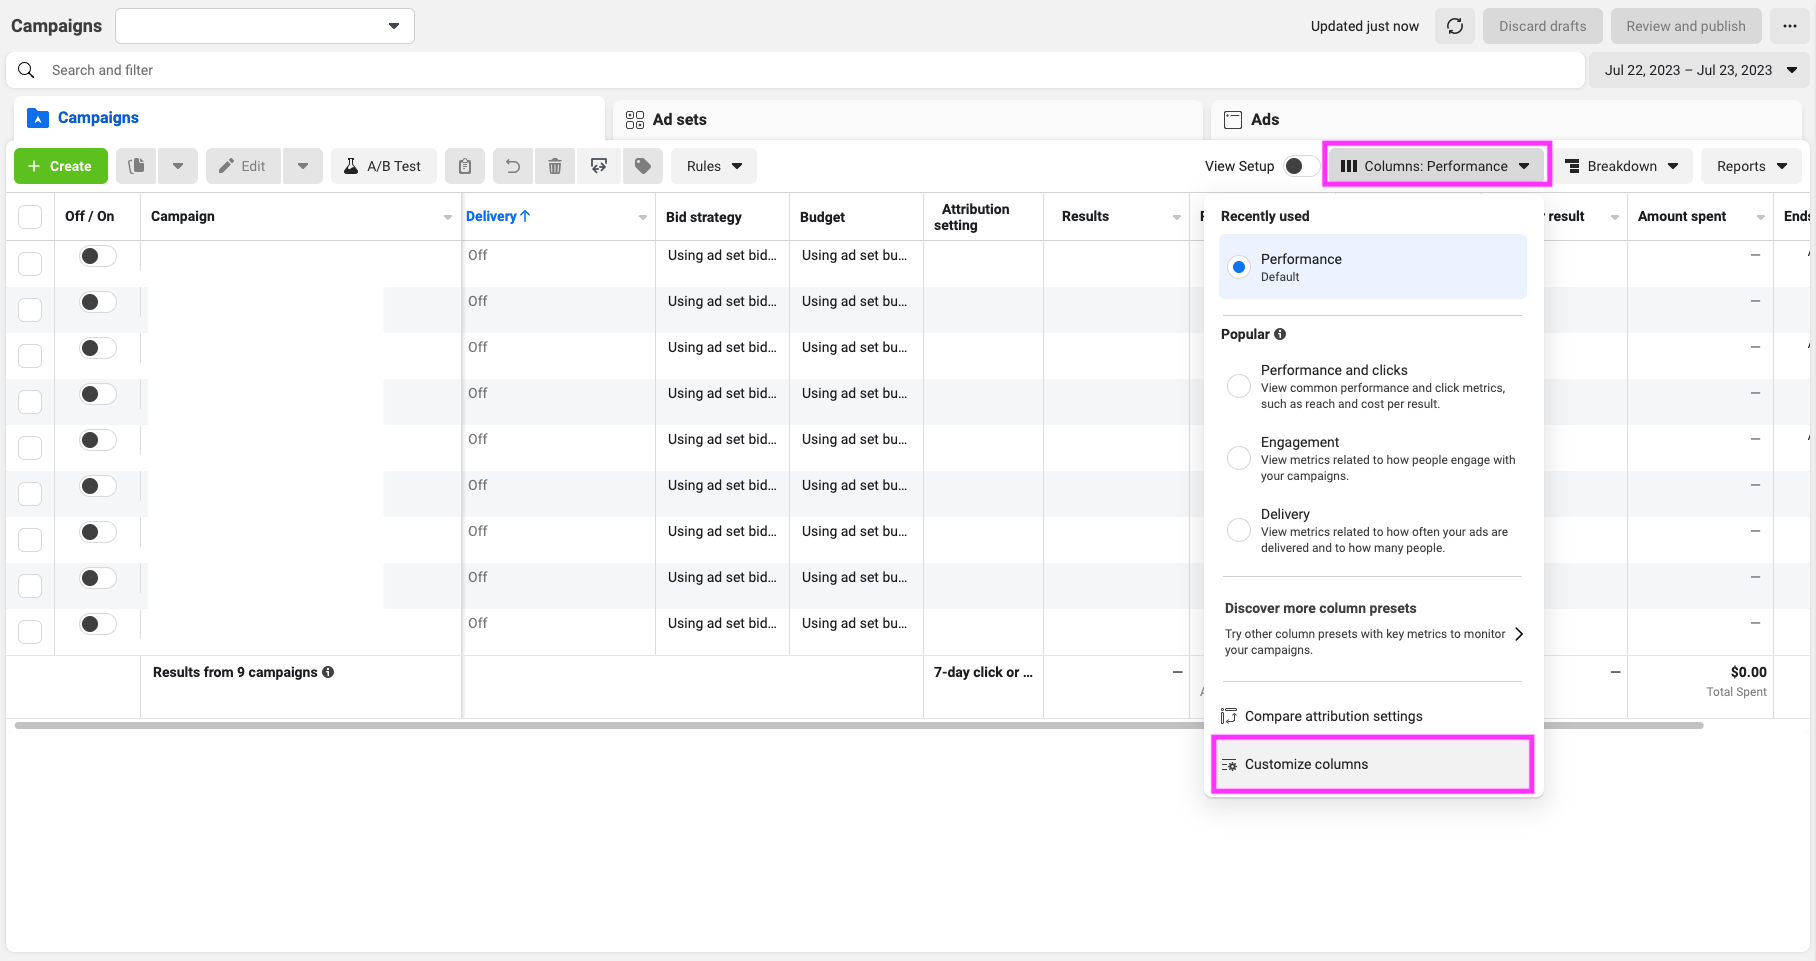
Task: Check the select-all campaigns checkbox in header
Action: 30,217
